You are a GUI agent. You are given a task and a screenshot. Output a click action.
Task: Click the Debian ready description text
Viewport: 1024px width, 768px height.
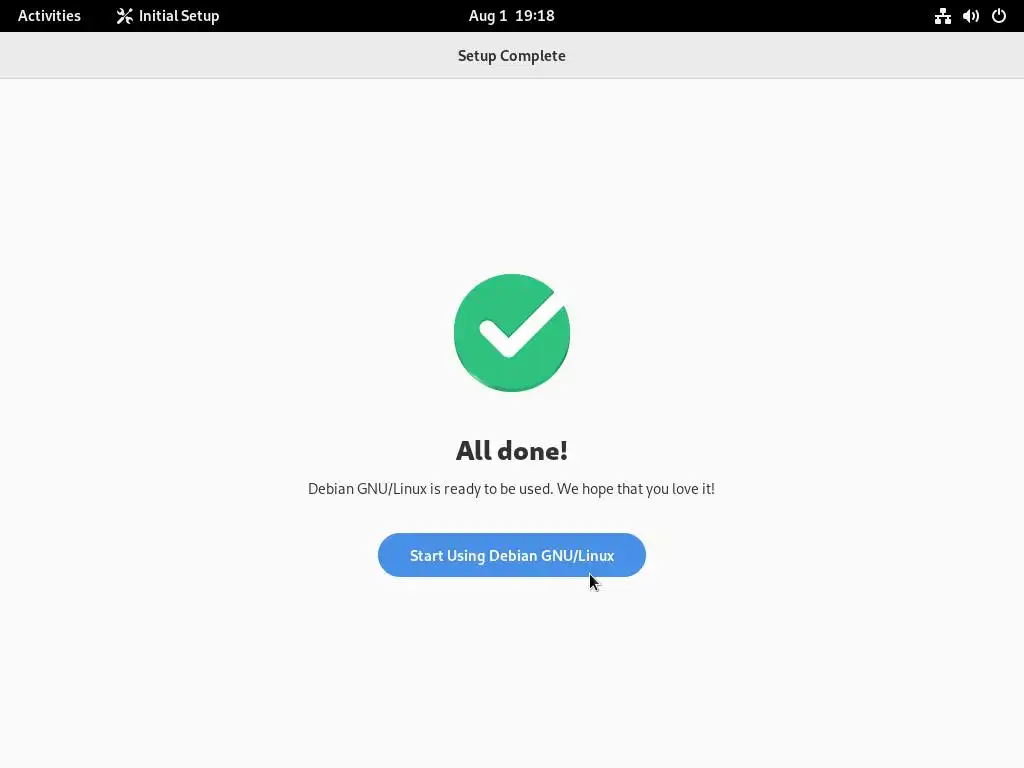(511, 488)
